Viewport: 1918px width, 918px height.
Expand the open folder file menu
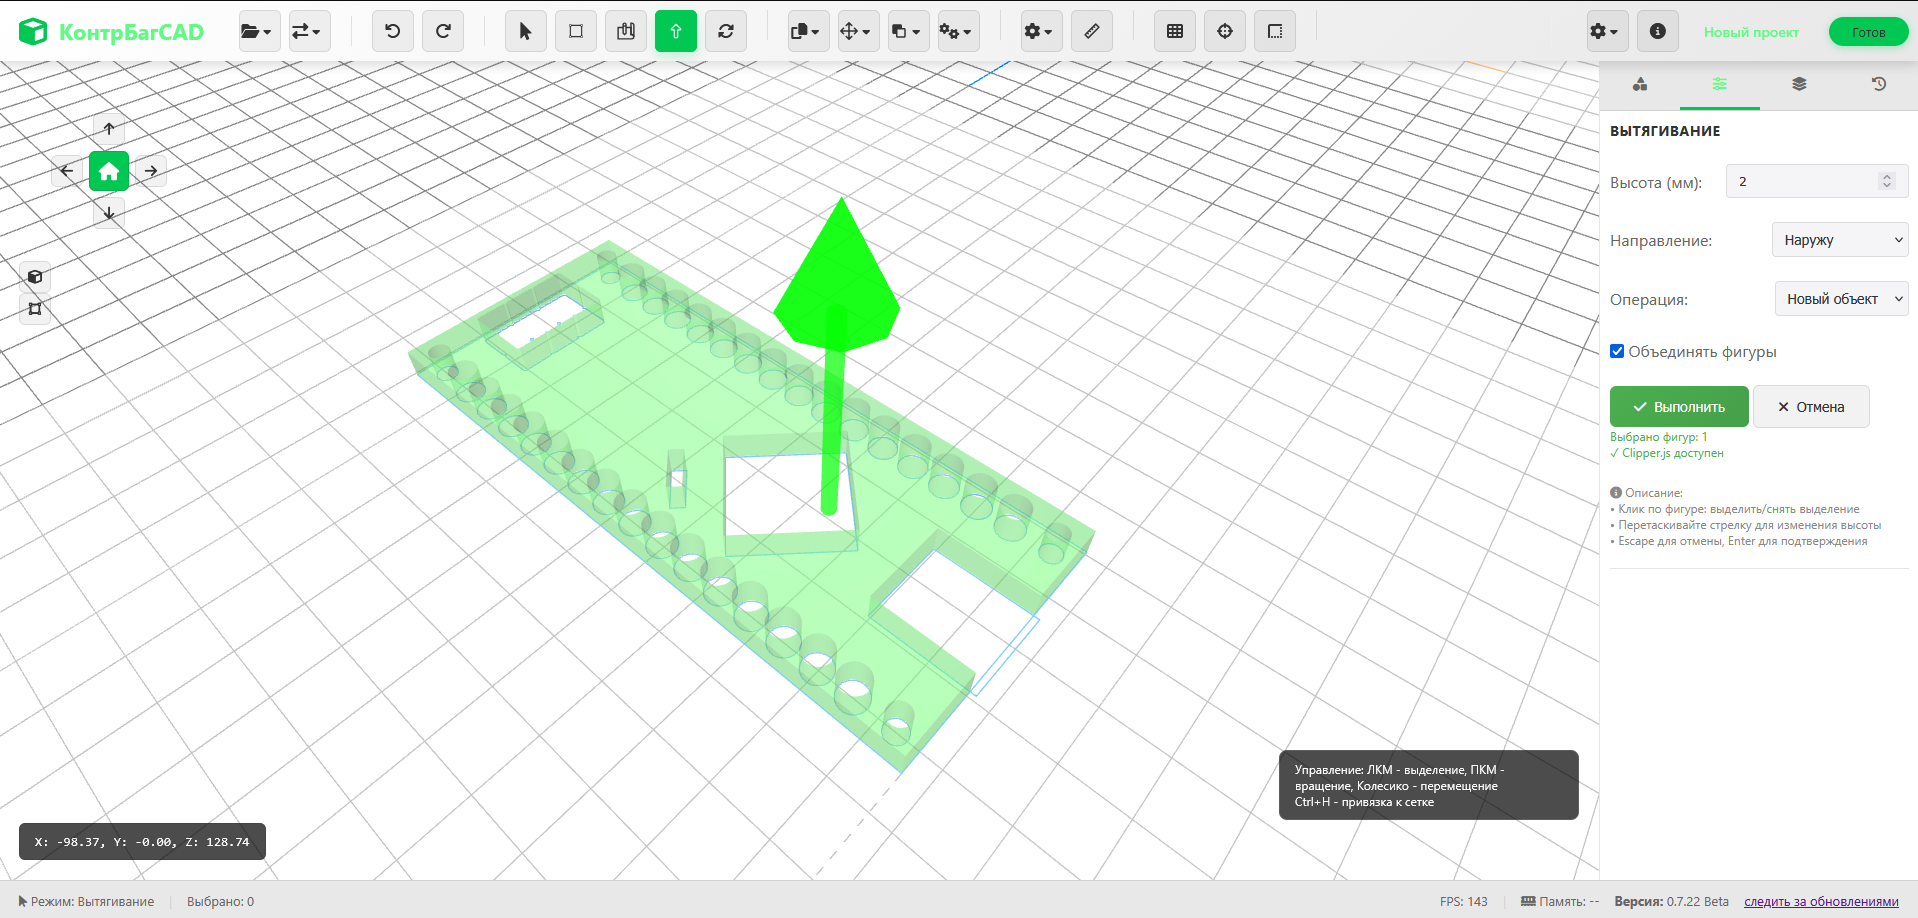[x=257, y=31]
